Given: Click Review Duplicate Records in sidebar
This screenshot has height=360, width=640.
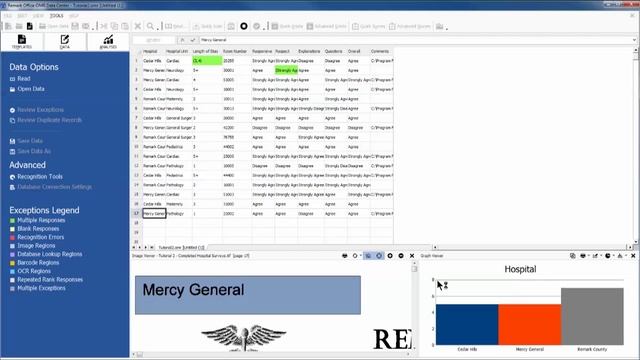Looking at the screenshot, I should 49,120.
